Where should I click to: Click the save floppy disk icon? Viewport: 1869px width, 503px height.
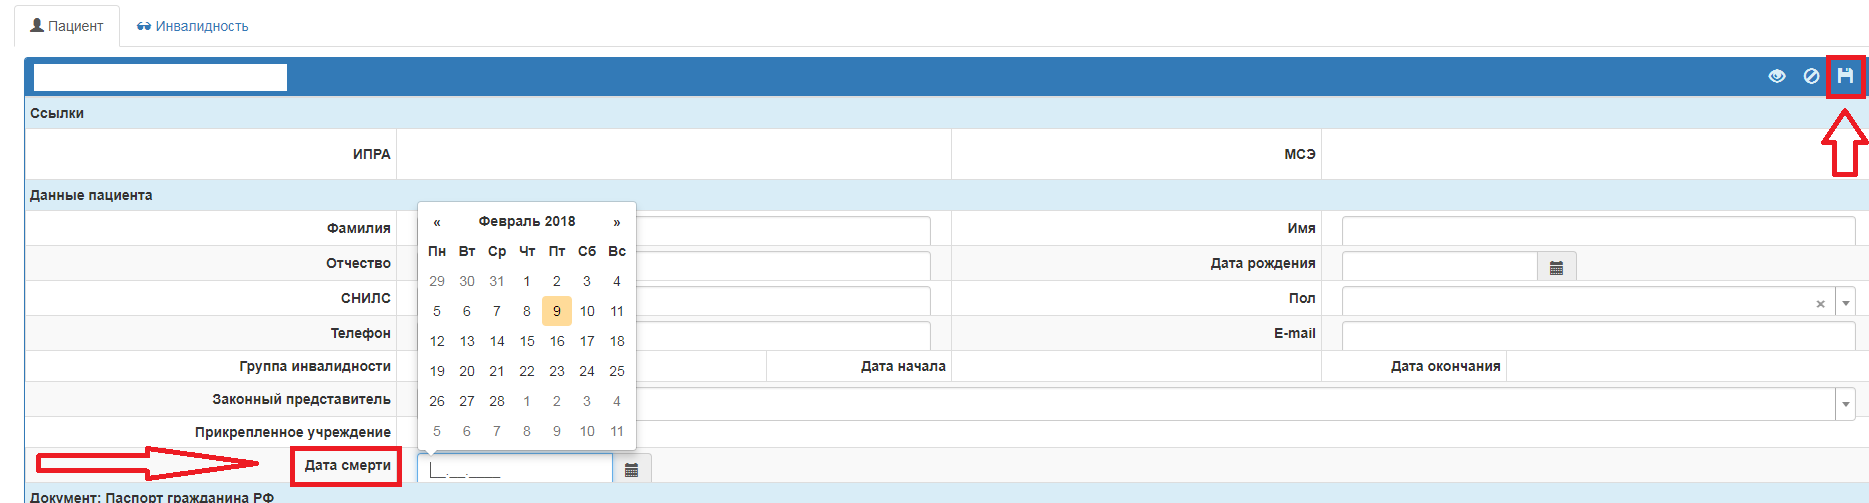tap(1845, 76)
